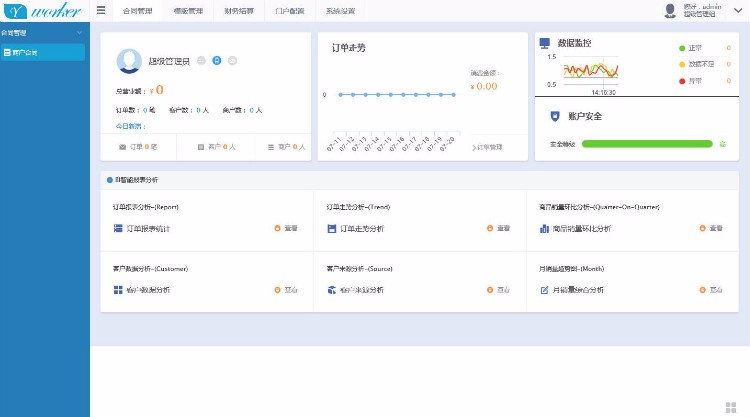Click the edit icon for Month analysis
The image size is (750, 417).
[544, 290]
